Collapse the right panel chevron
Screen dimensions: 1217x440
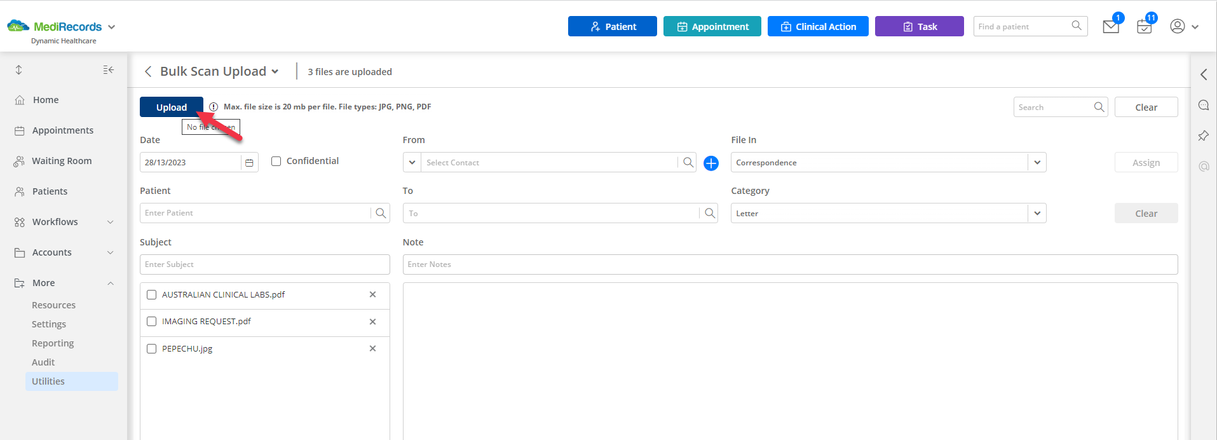pos(1203,74)
